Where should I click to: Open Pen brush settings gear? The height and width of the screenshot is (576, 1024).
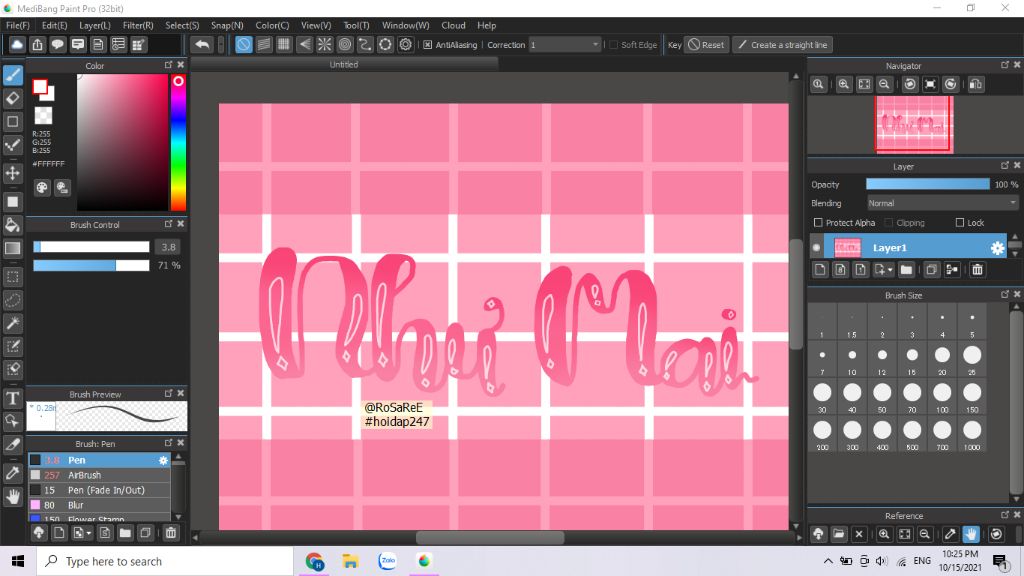point(163,460)
